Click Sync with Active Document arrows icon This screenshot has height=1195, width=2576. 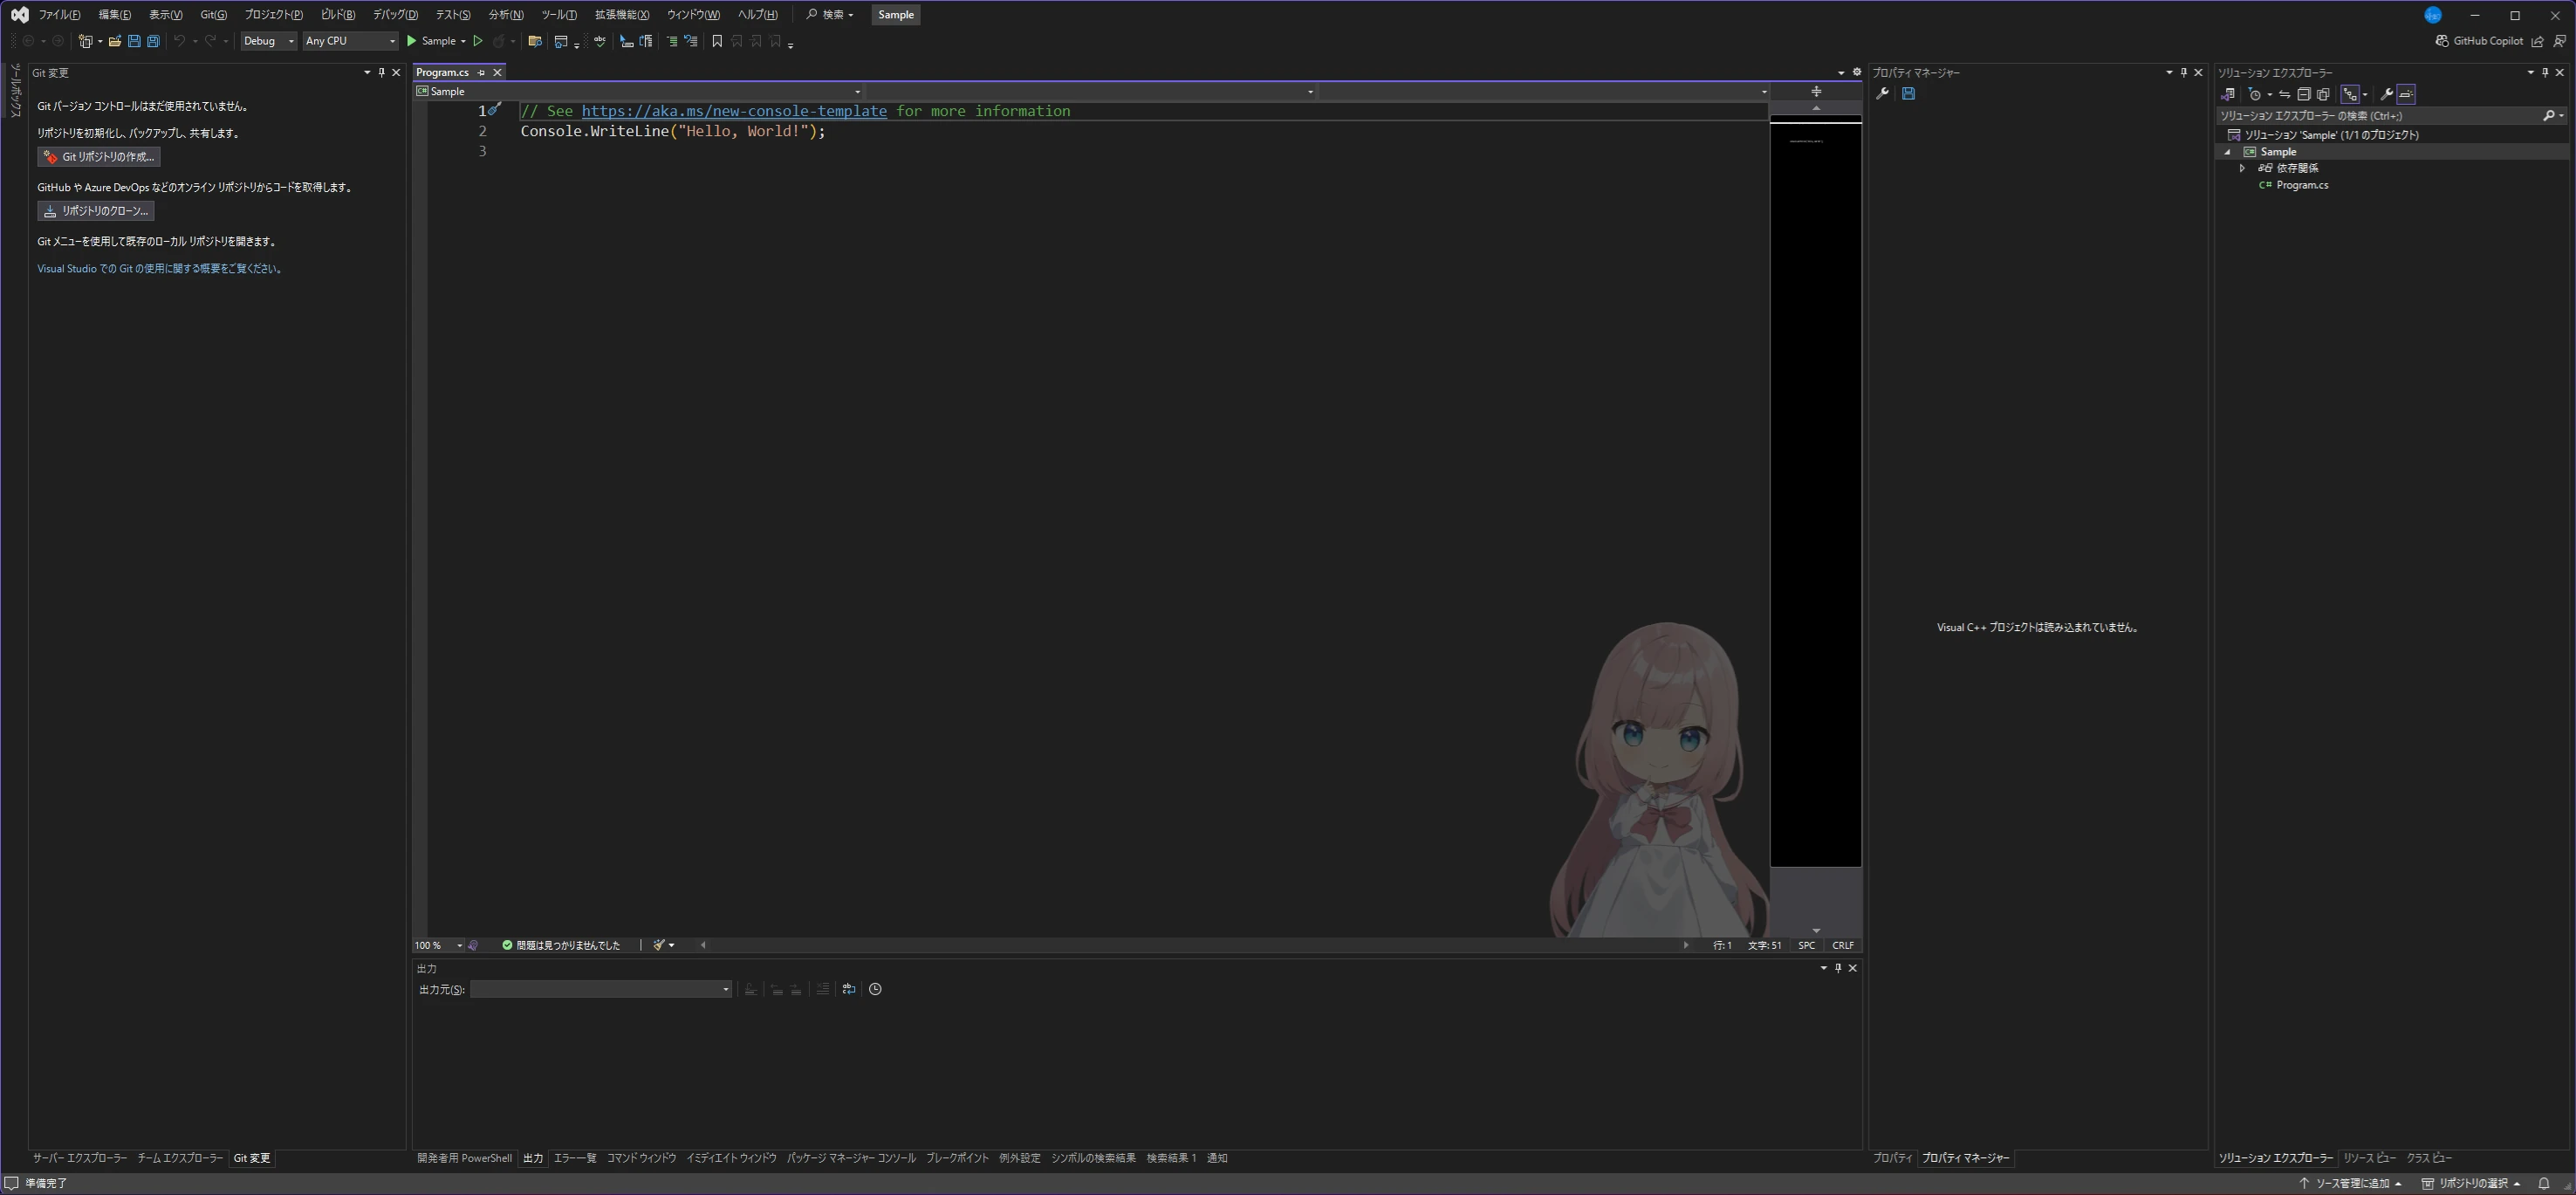click(2285, 94)
